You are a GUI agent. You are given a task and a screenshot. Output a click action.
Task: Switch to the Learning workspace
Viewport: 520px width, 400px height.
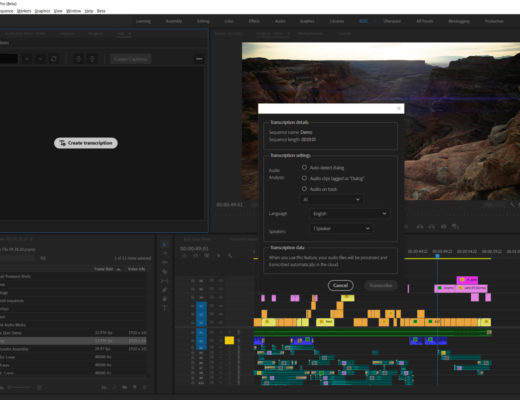point(143,21)
